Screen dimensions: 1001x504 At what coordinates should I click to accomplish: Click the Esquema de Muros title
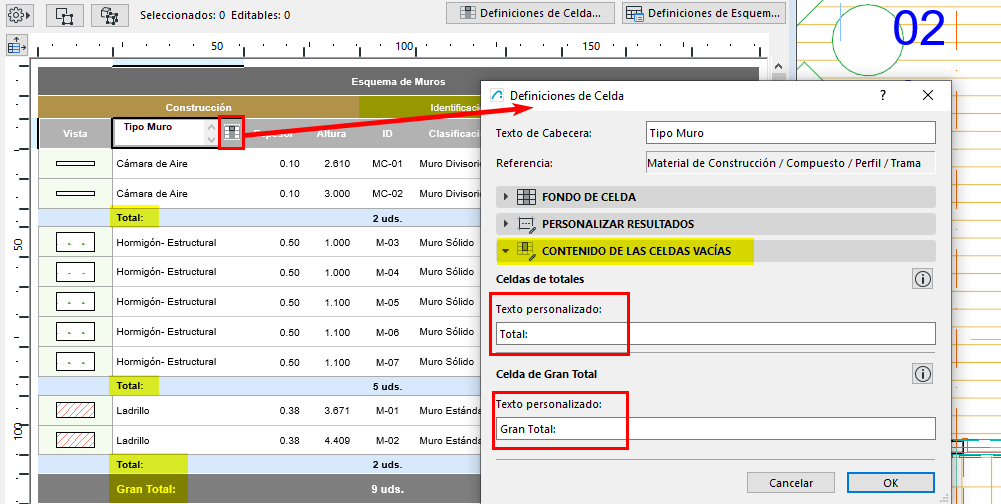tap(398, 82)
